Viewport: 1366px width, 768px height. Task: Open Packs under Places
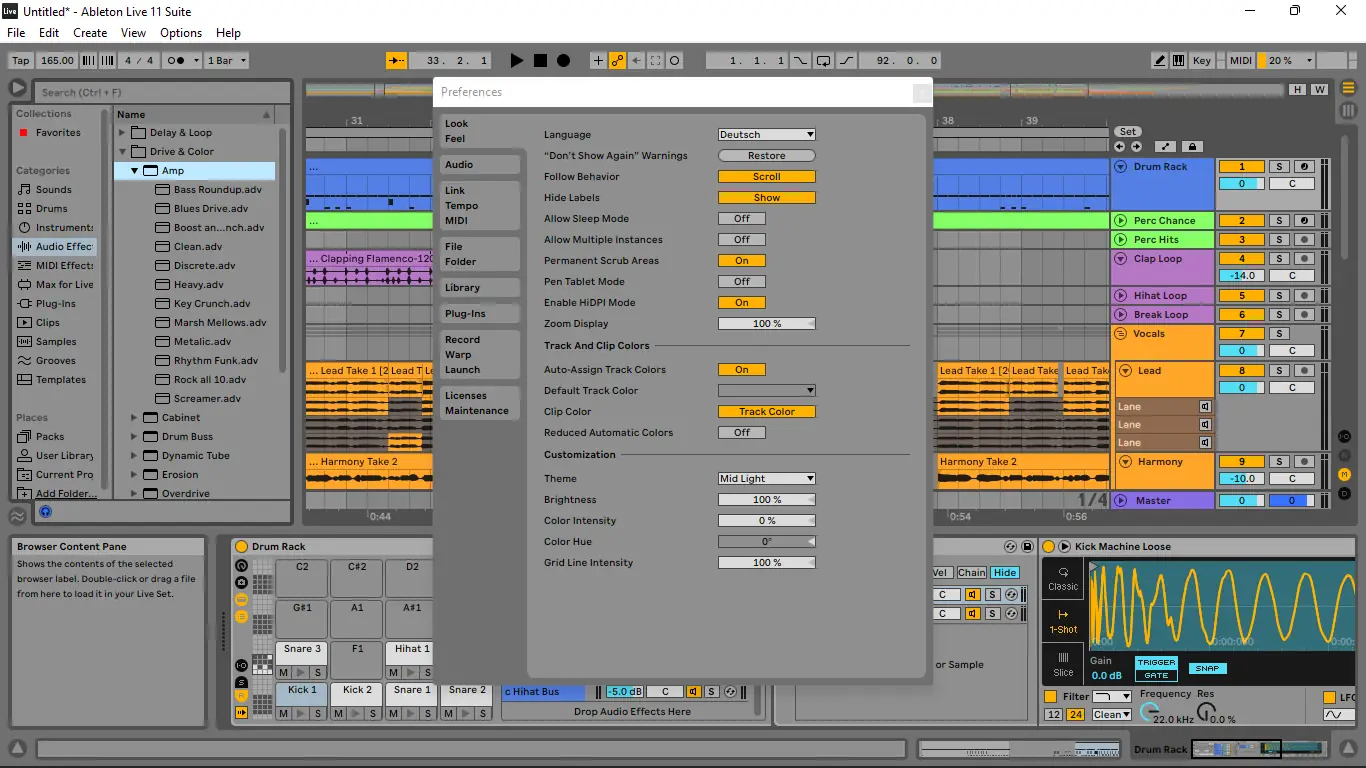[x=50, y=436]
